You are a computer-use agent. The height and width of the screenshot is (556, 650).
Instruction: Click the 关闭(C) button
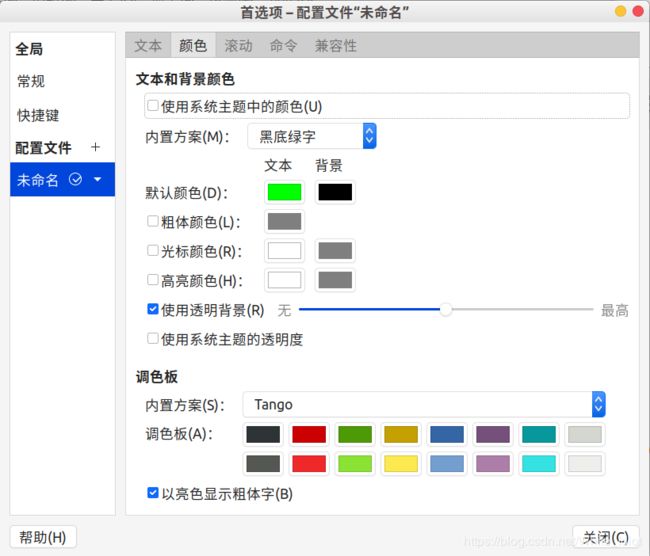606,537
